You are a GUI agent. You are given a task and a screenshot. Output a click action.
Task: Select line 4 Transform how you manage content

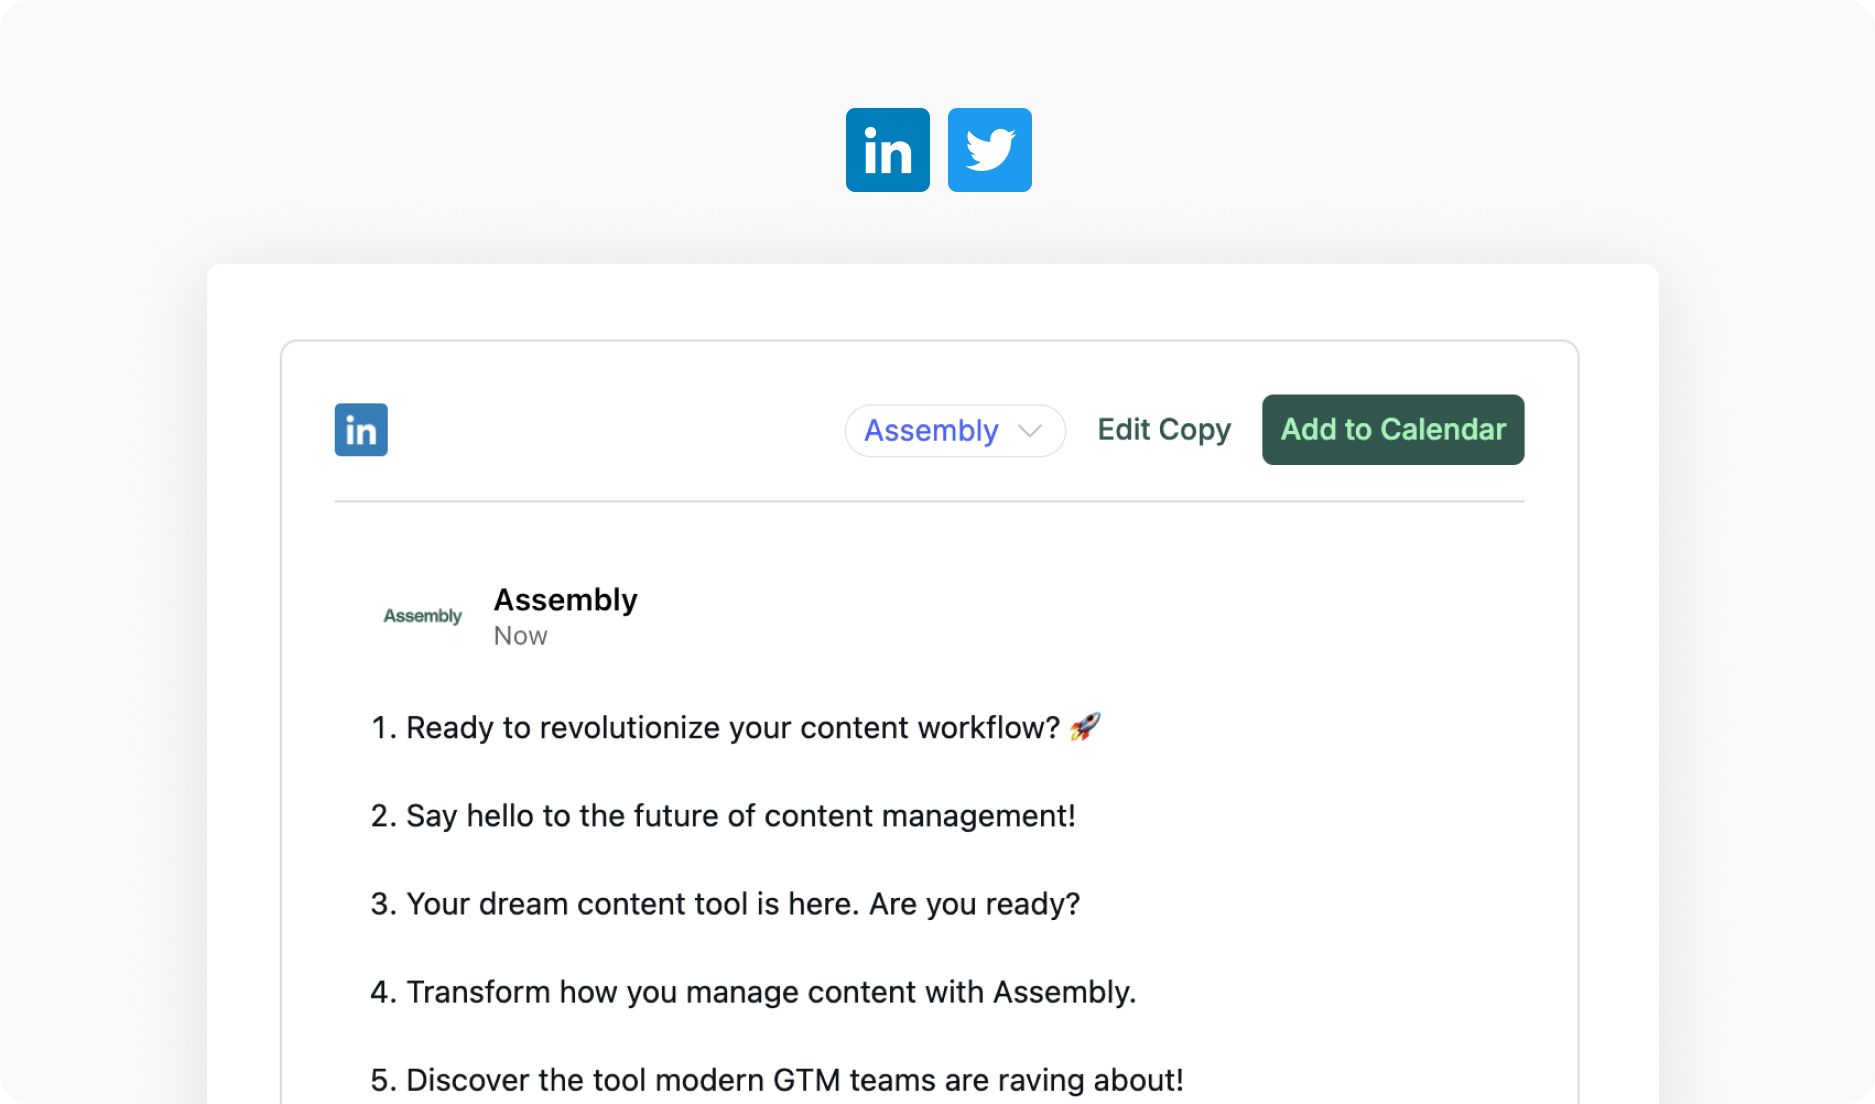[x=753, y=992]
